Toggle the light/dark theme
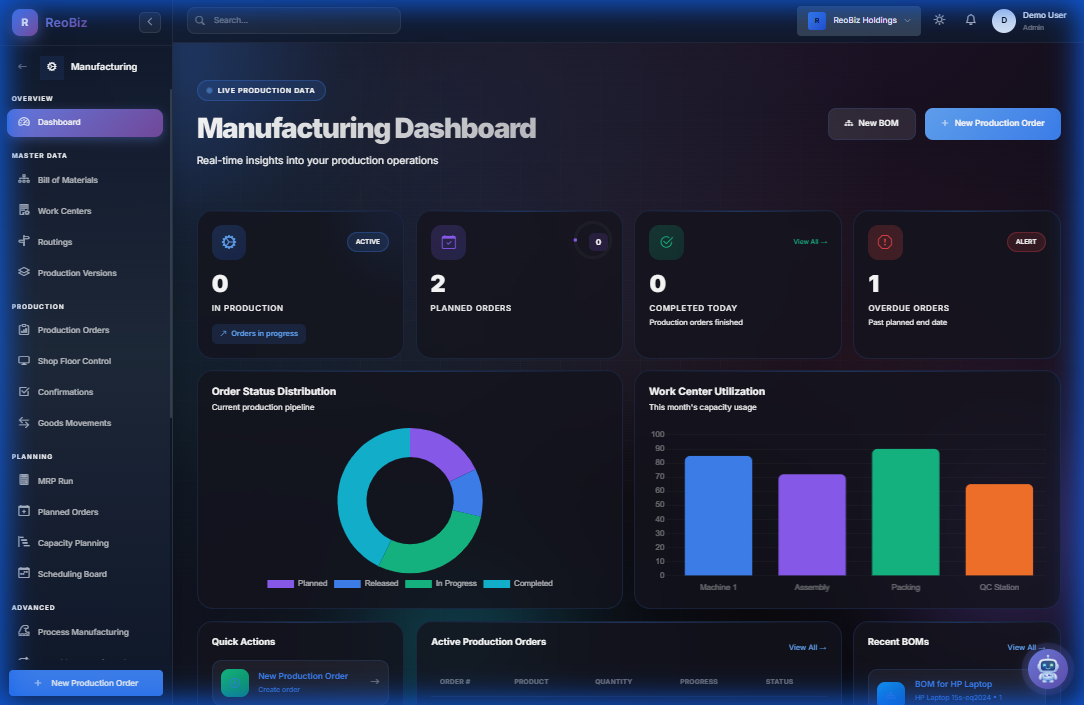The height and width of the screenshot is (705, 1084). click(938, 19)
